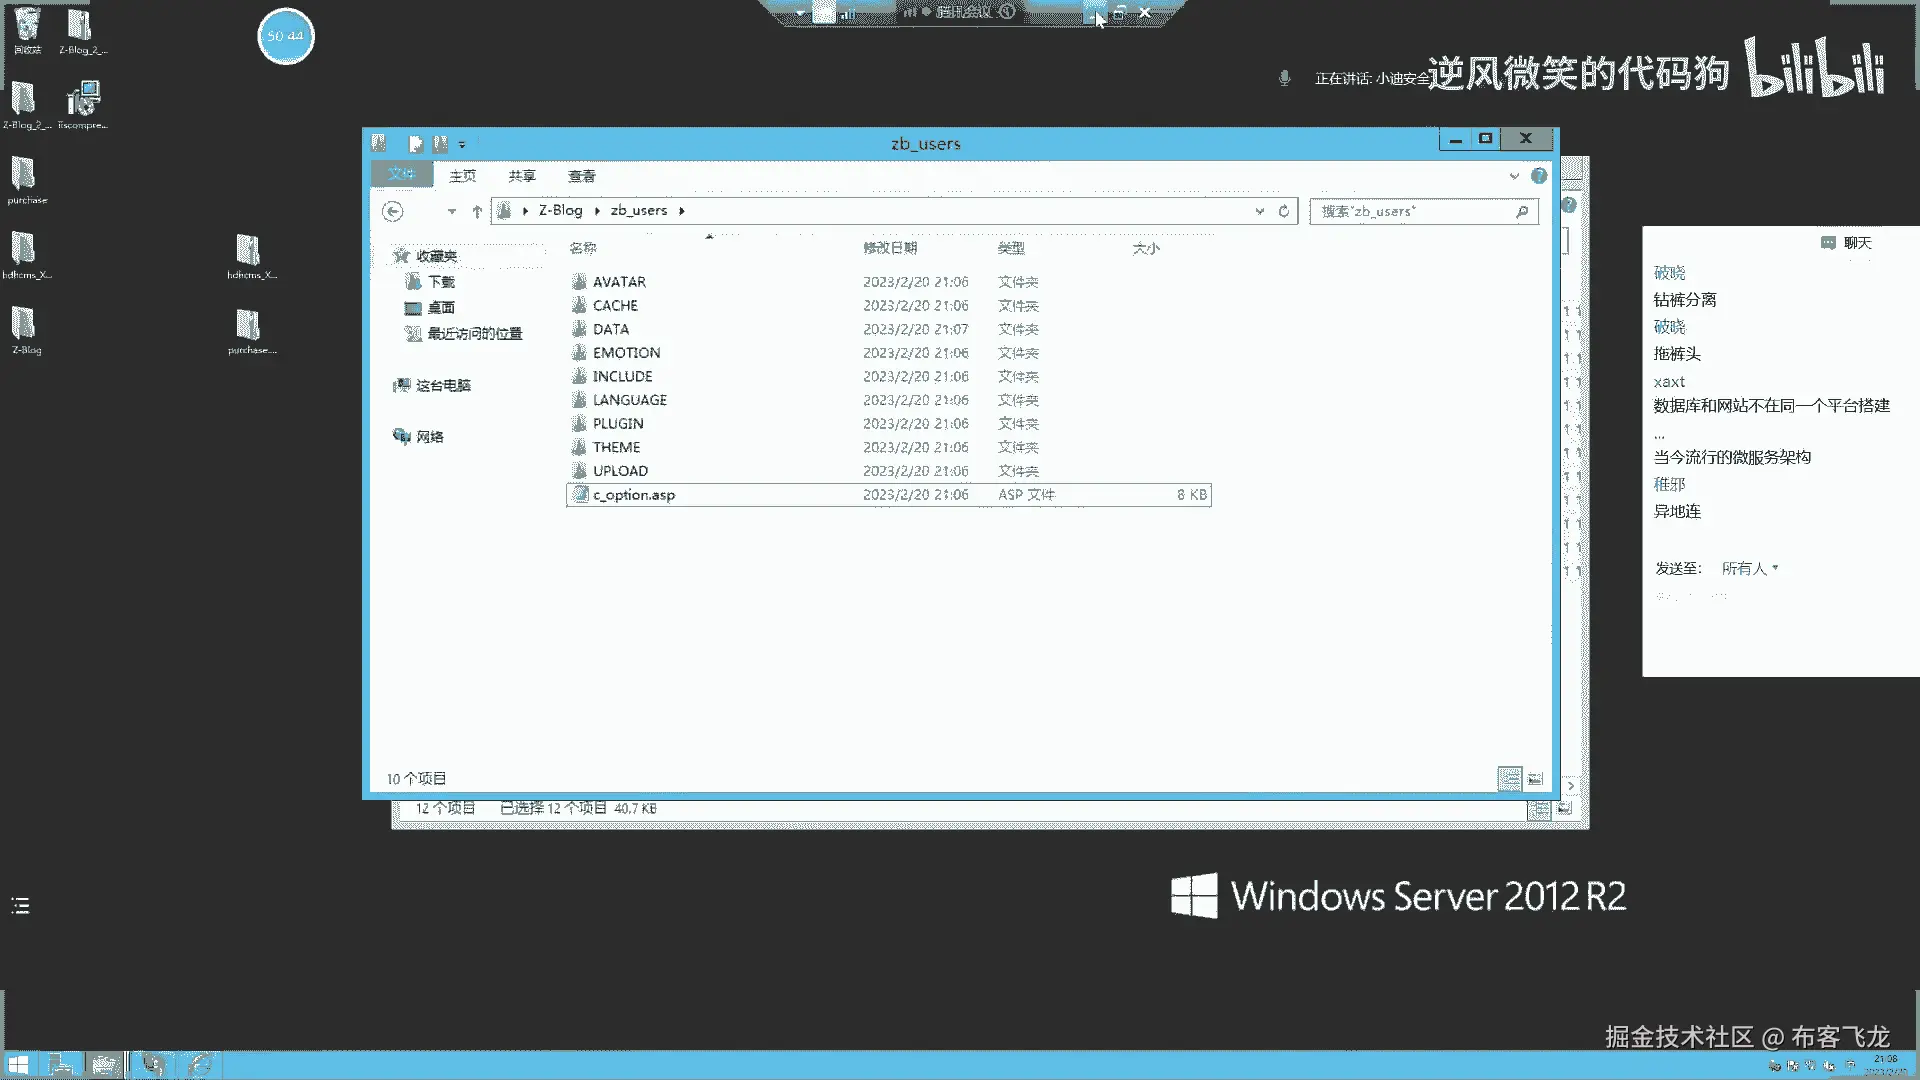The image size is (1920, 1080).
Task: Open Explorer help question mark icon
Action: (x=1539, y=176)
